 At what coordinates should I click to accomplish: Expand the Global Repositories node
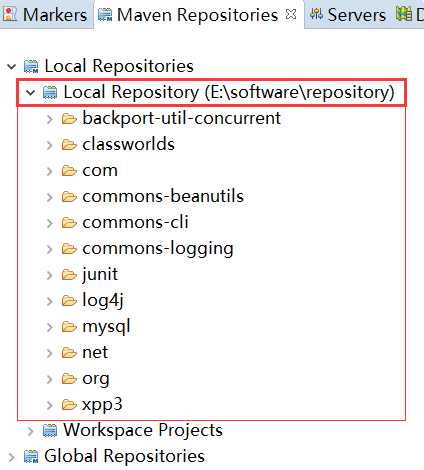tap(12, 457)
